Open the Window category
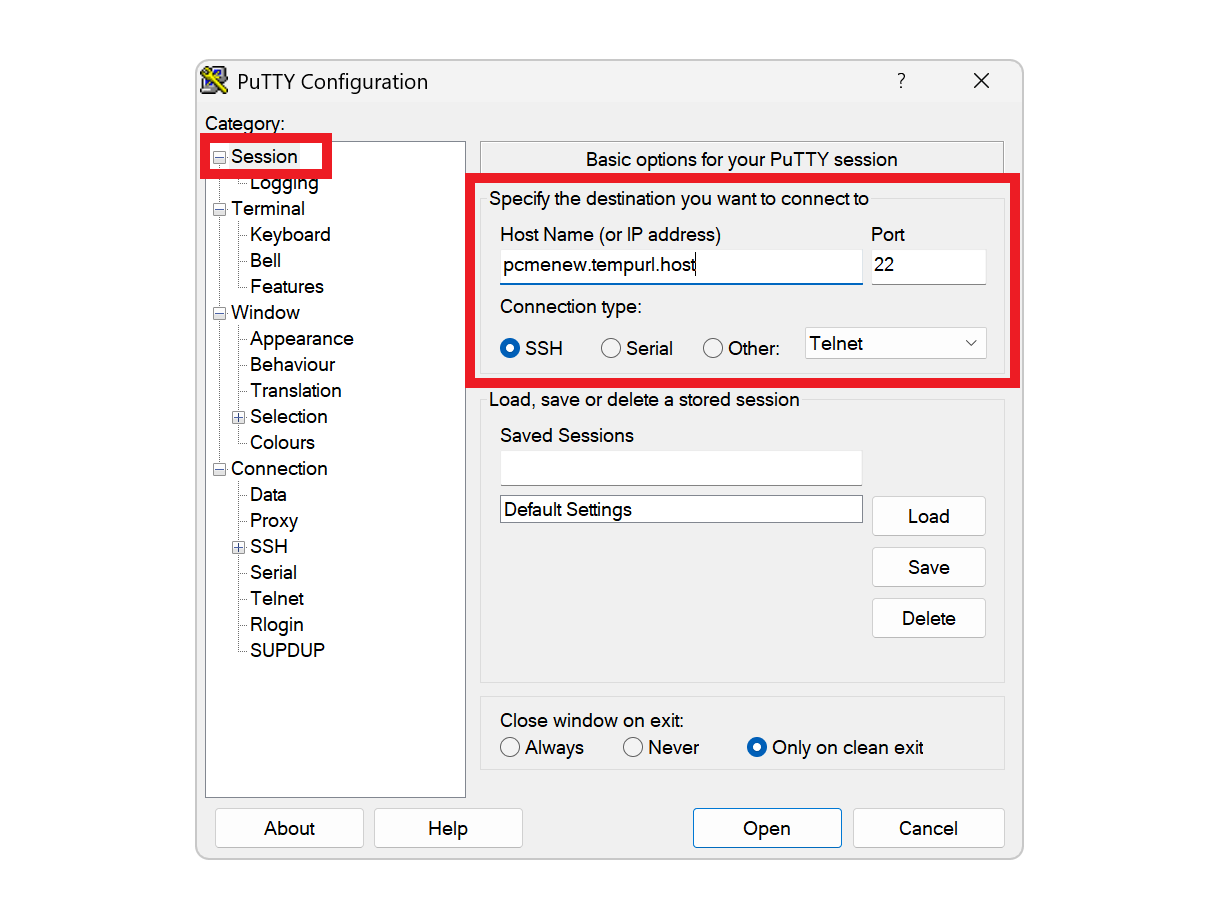Viewport: 1220px width, 918px height. [265, 312]
